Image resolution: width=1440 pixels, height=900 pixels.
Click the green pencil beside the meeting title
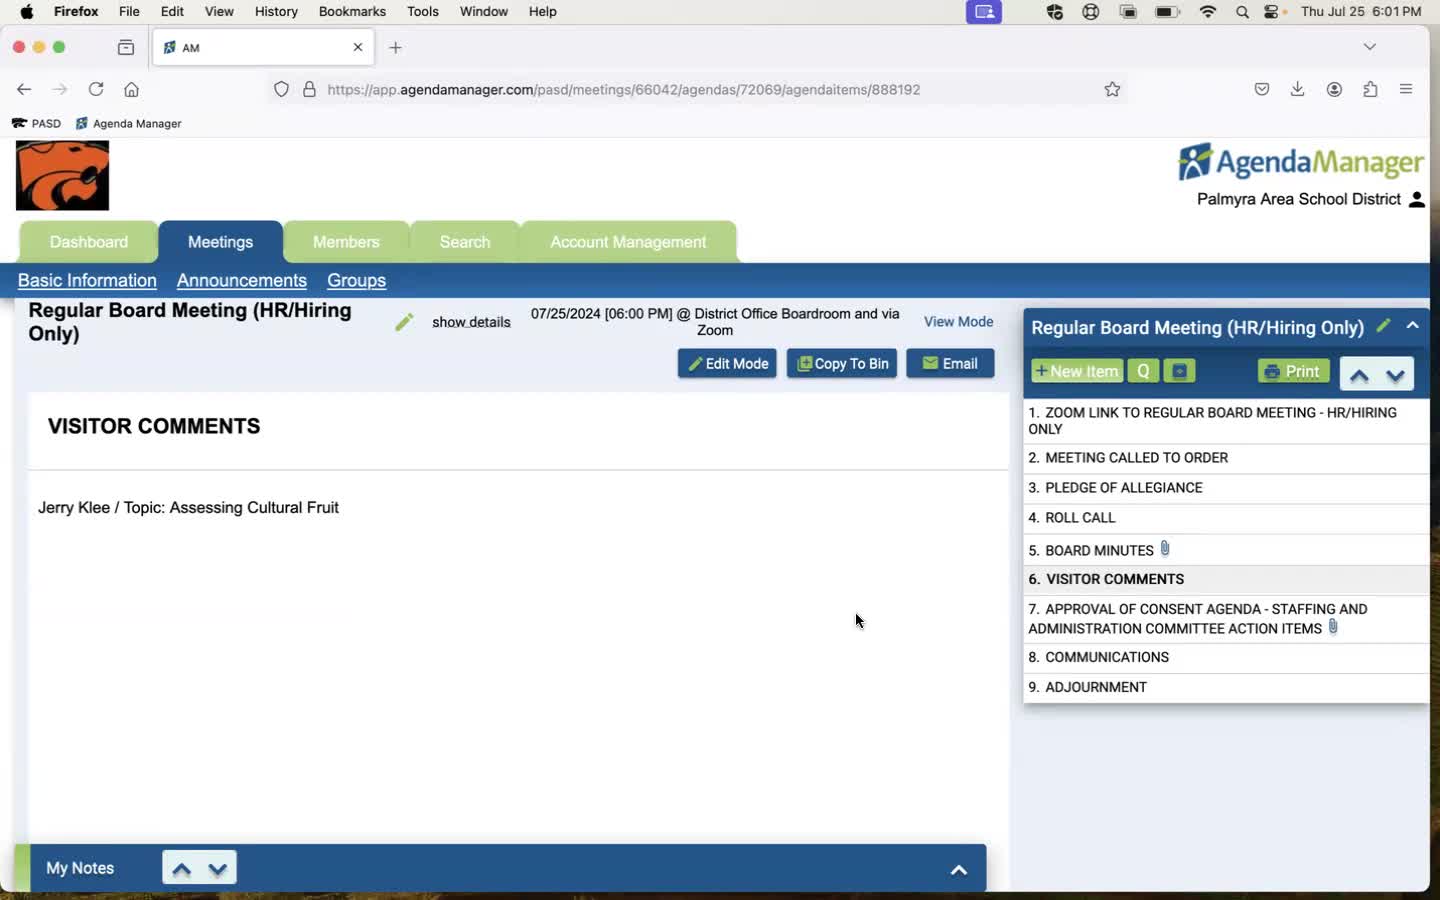click(404, 322)
